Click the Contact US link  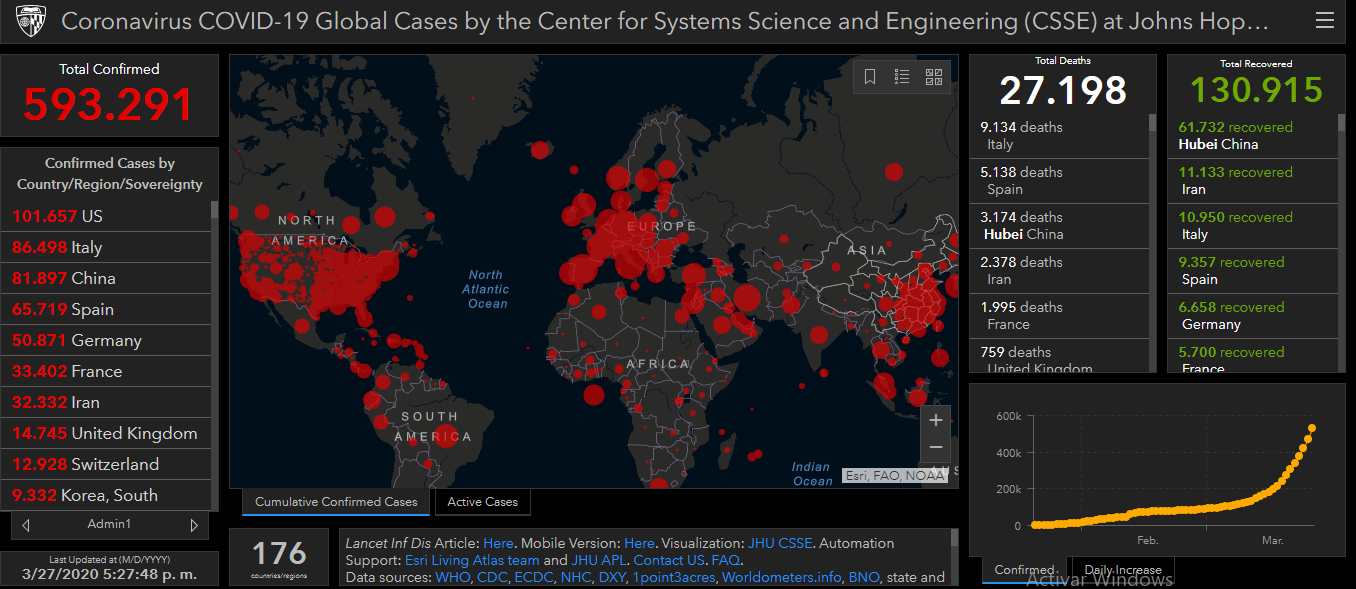[670, 561]
